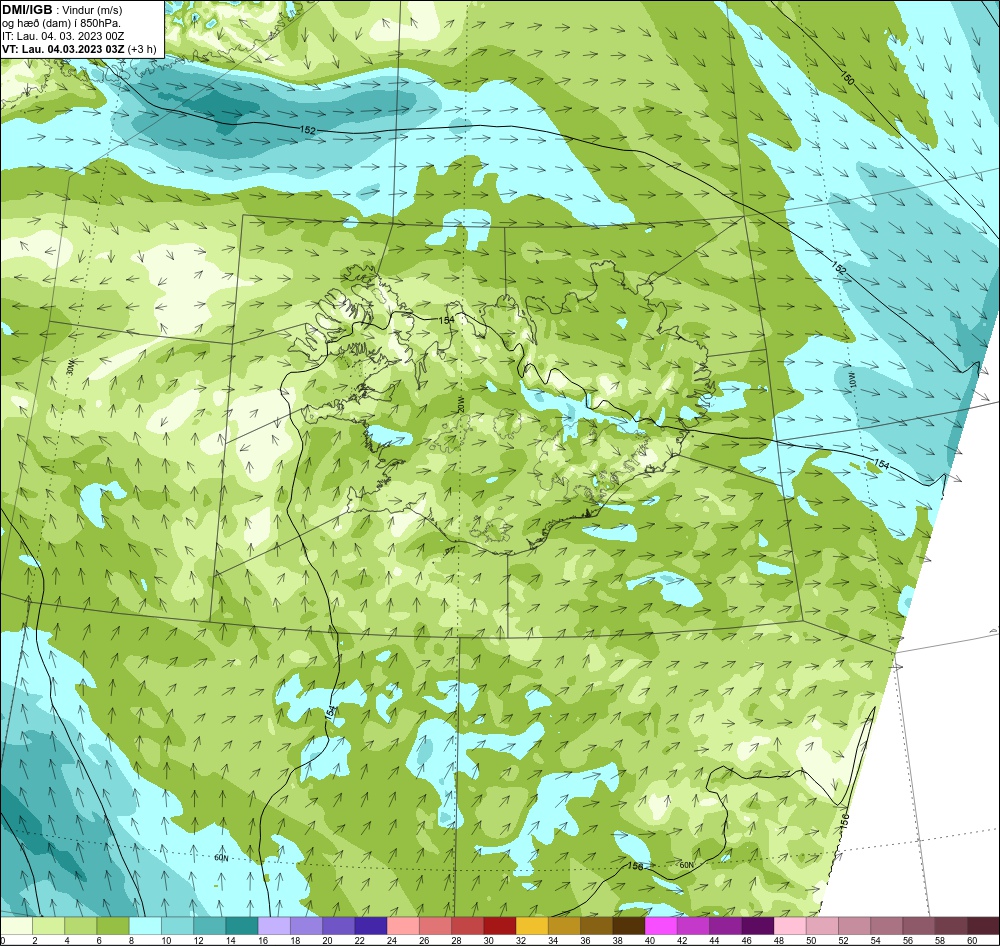Choose the dark brown 38–40 m/s legend swatch
Screen dimensions: 1000x946
click(629, 926)
